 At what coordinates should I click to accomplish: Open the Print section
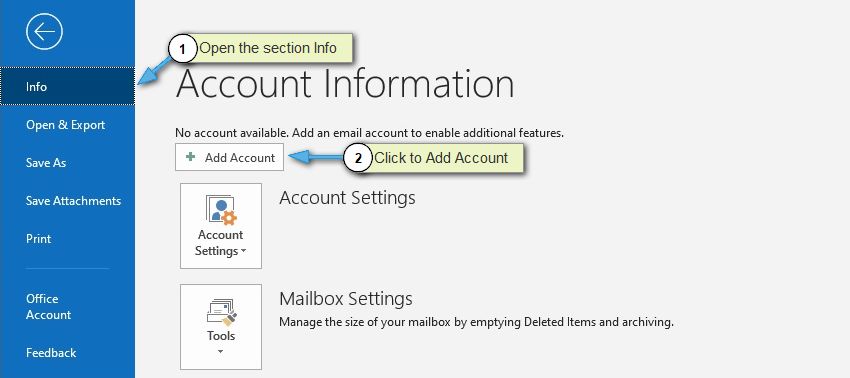point(67,239)
